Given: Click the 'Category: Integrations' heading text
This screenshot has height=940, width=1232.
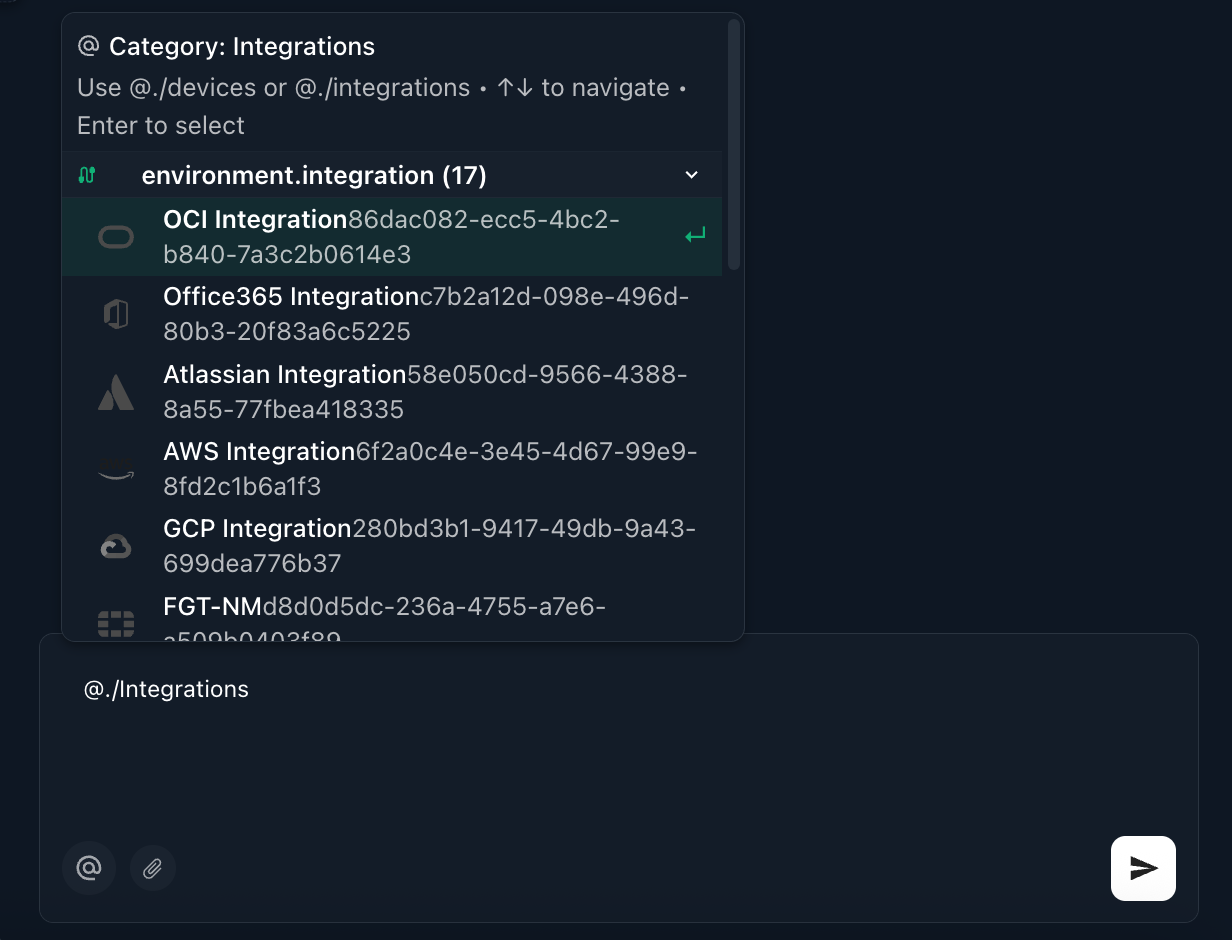Looking at the screenshot, I should point(242,46).
